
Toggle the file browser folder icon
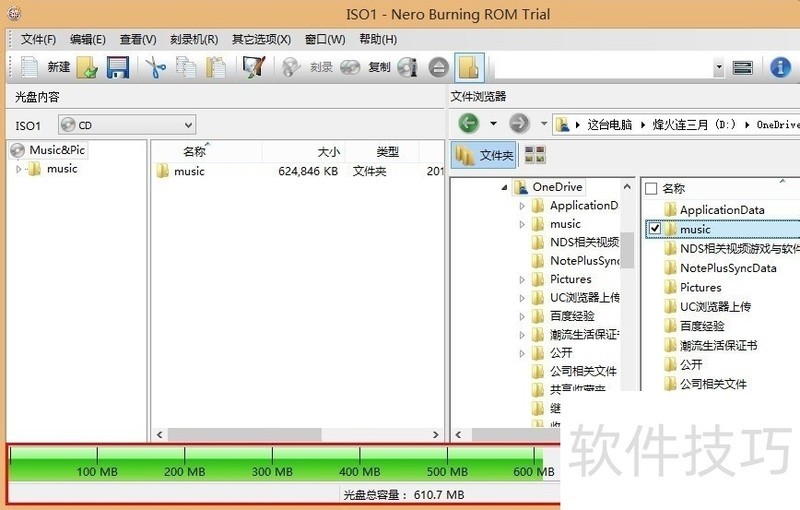(x=469, y=67)
